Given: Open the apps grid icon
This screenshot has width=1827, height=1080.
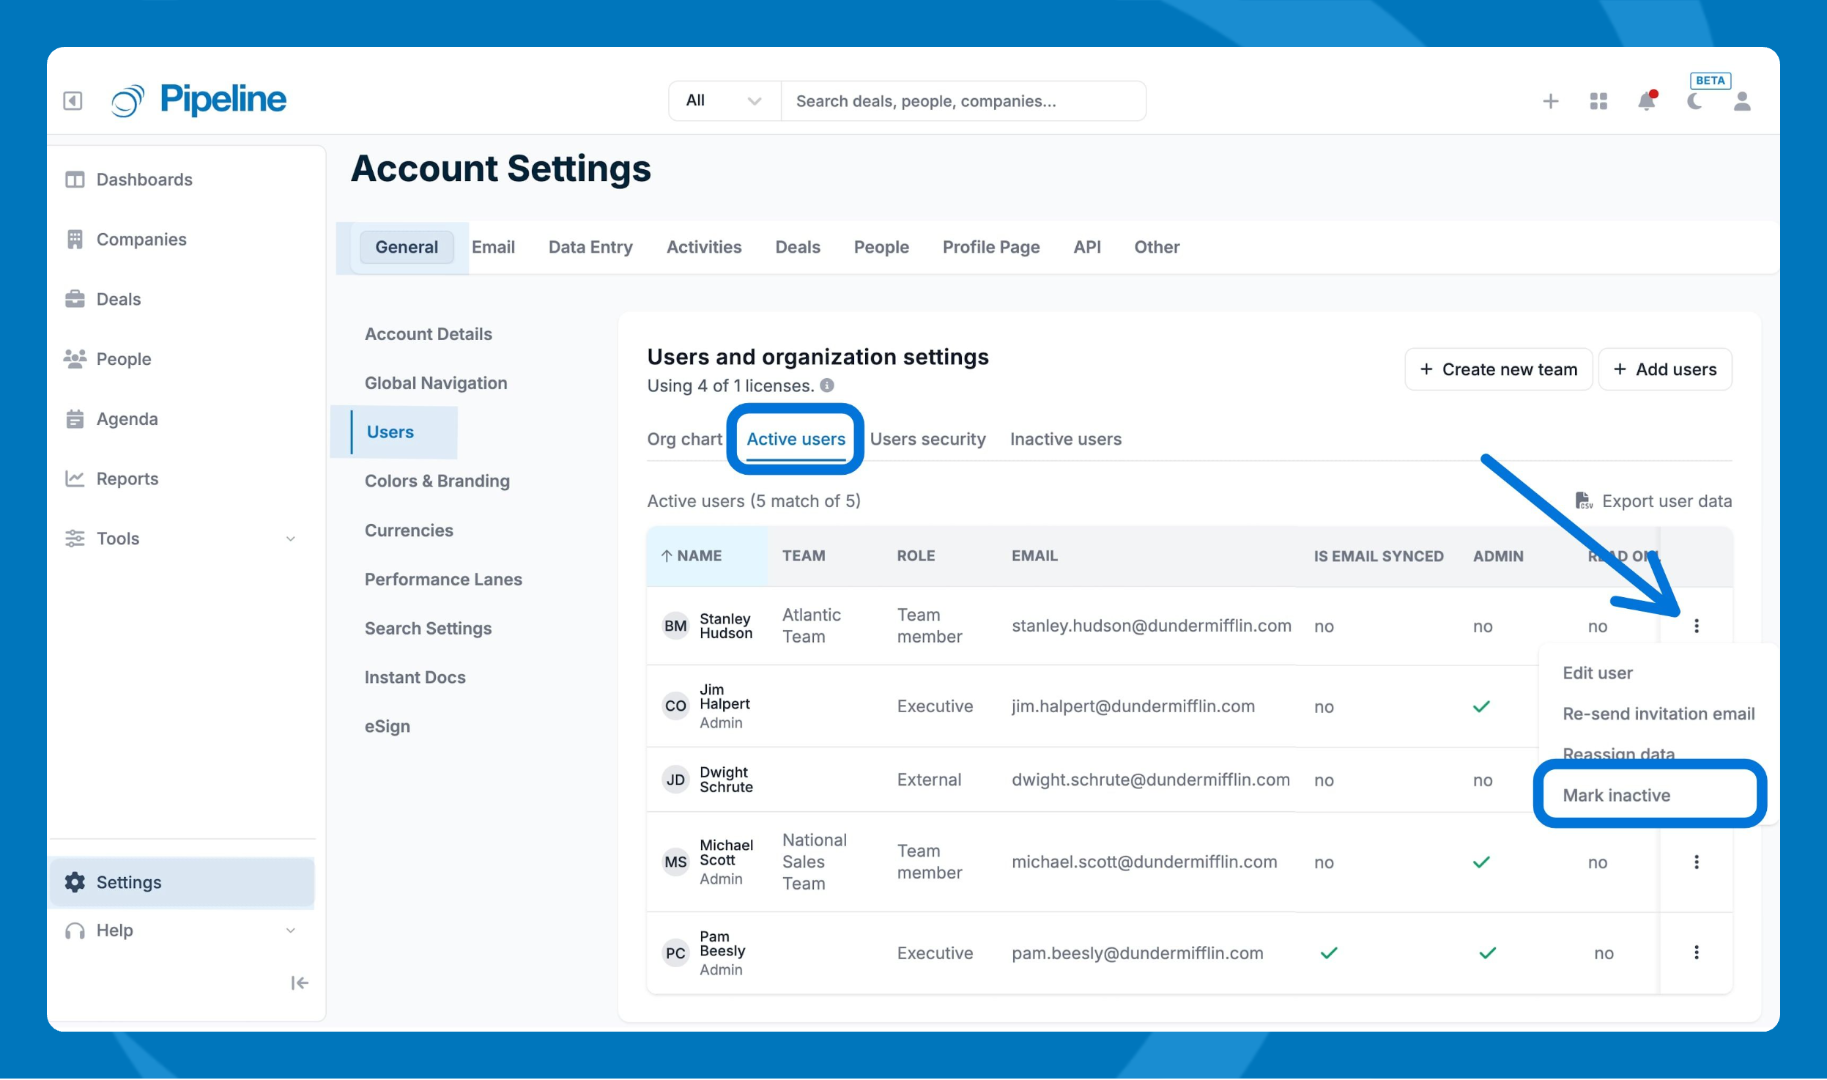Looking at the screenshot, I should pos(1598,101).
